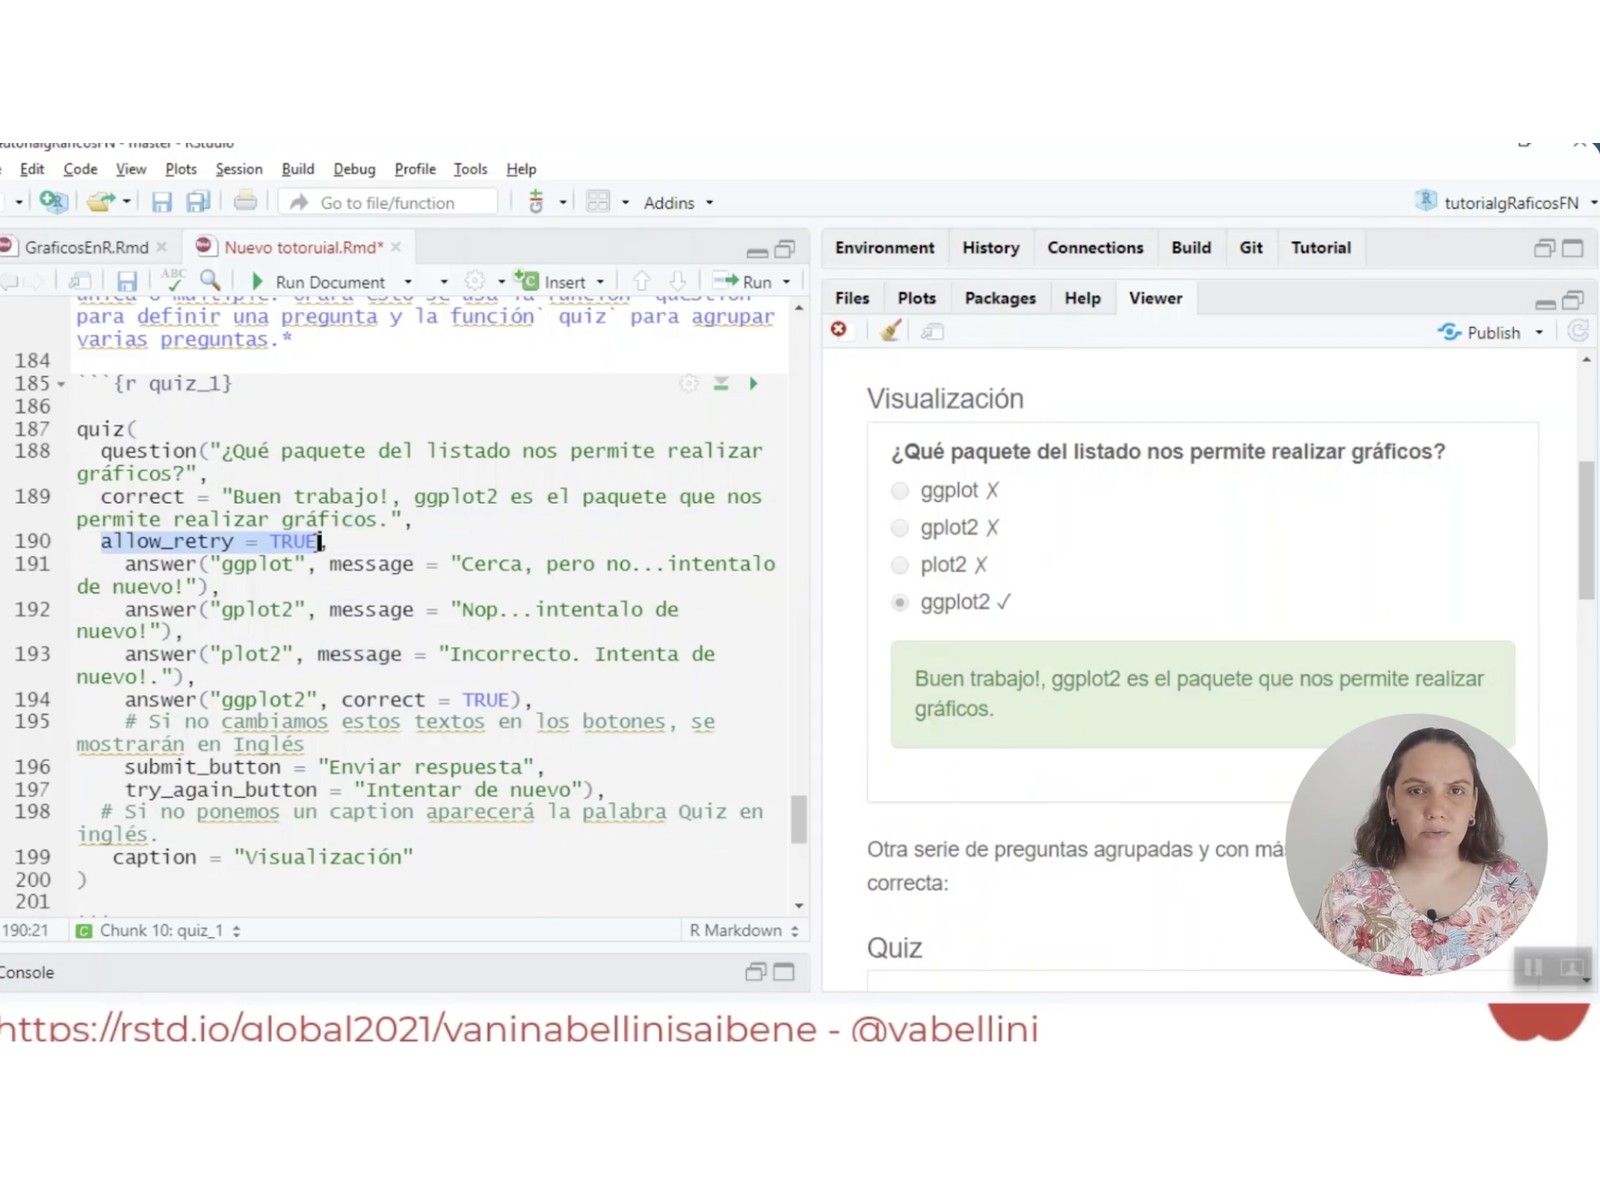This screenshot has height=1200, width=1600.
Task: Go to previous section up arrow
Action: click(x=642, y=282)
